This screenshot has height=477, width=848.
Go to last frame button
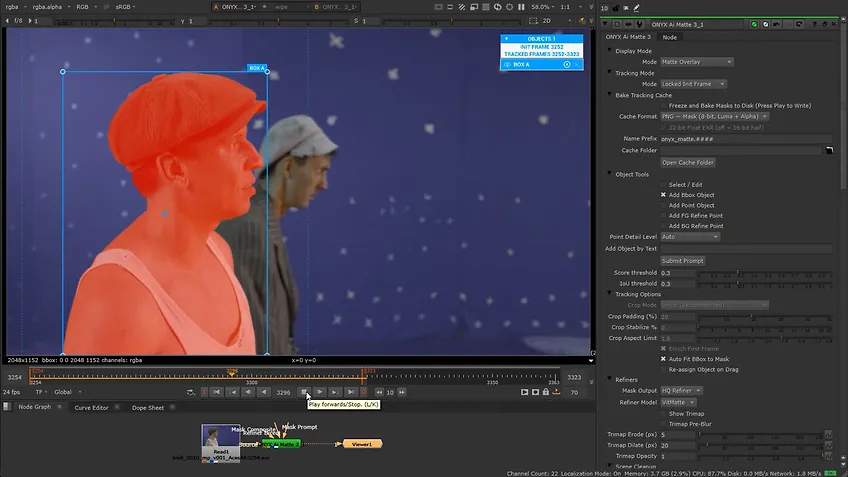350,392
